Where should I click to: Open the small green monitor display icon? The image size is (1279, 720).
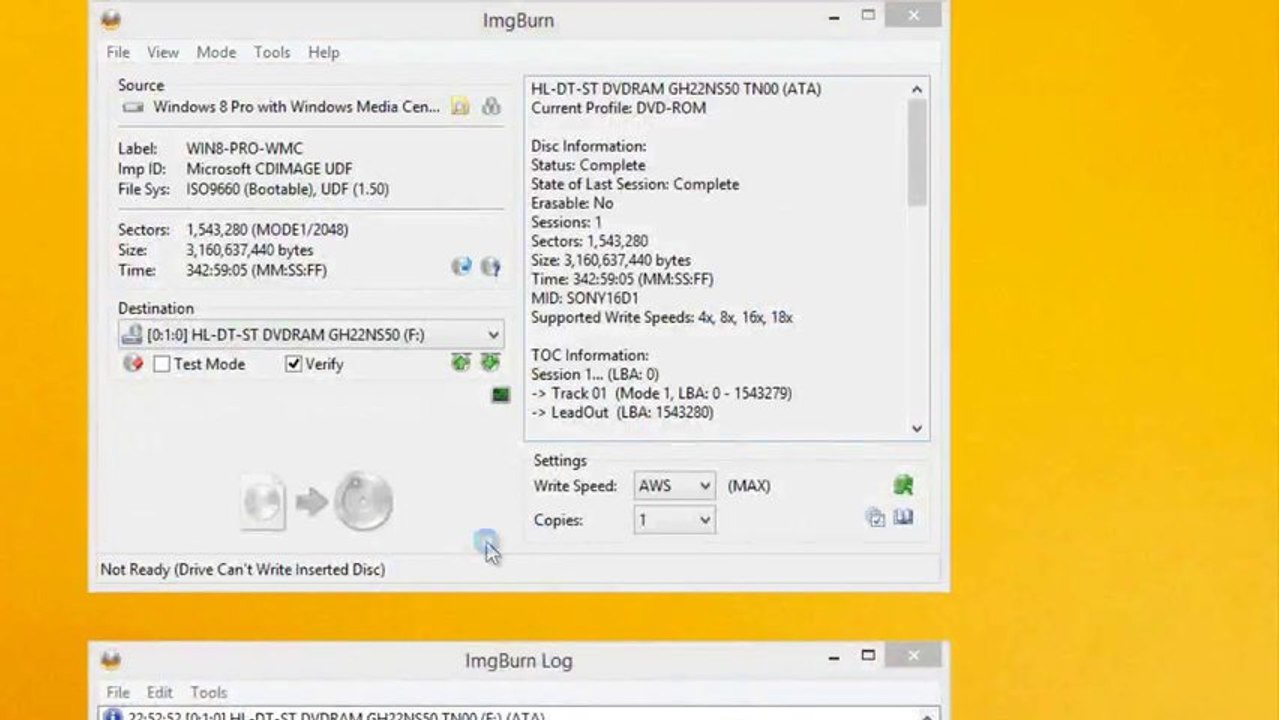click(501, 395)
